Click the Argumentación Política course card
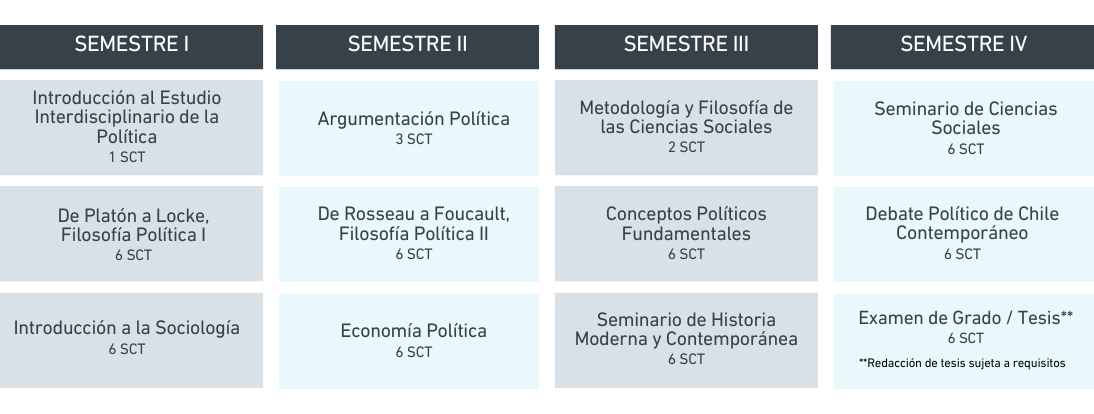The height and width of the screenshot is (414, 1094). click(409, 128)
